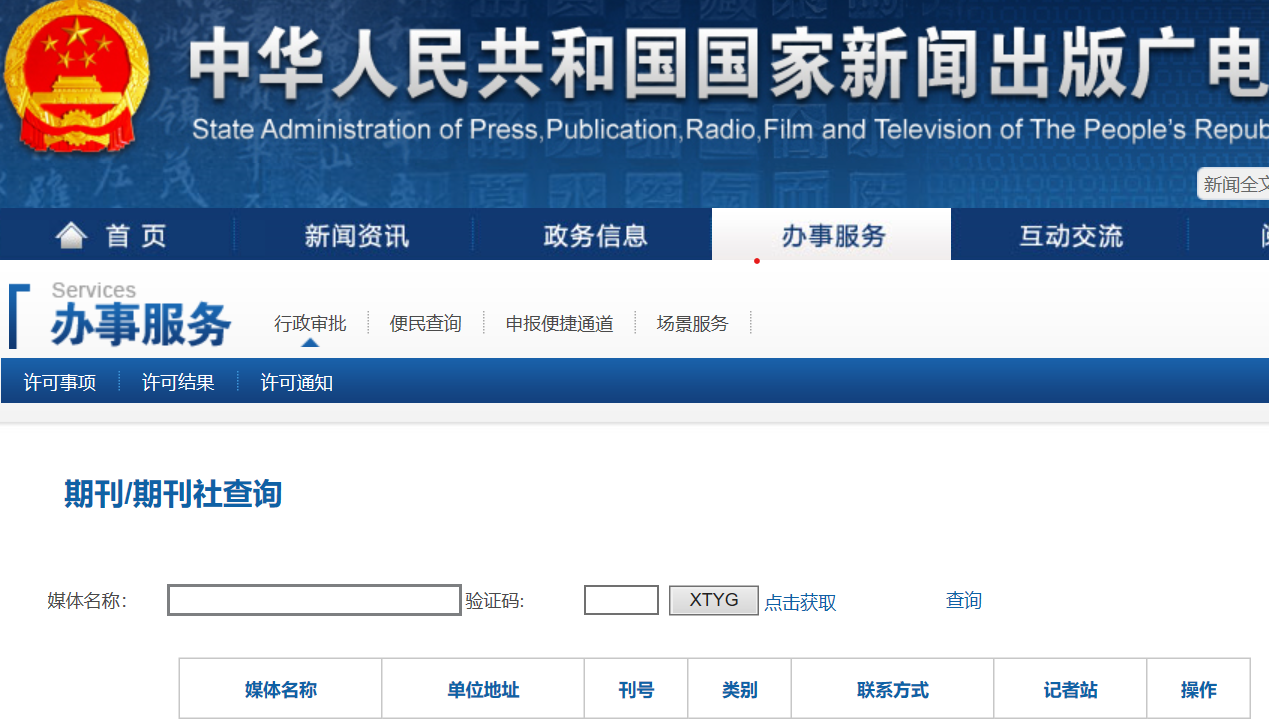
Task: Switch to the 互动交流 tab
Action: tap(1068, 234)
